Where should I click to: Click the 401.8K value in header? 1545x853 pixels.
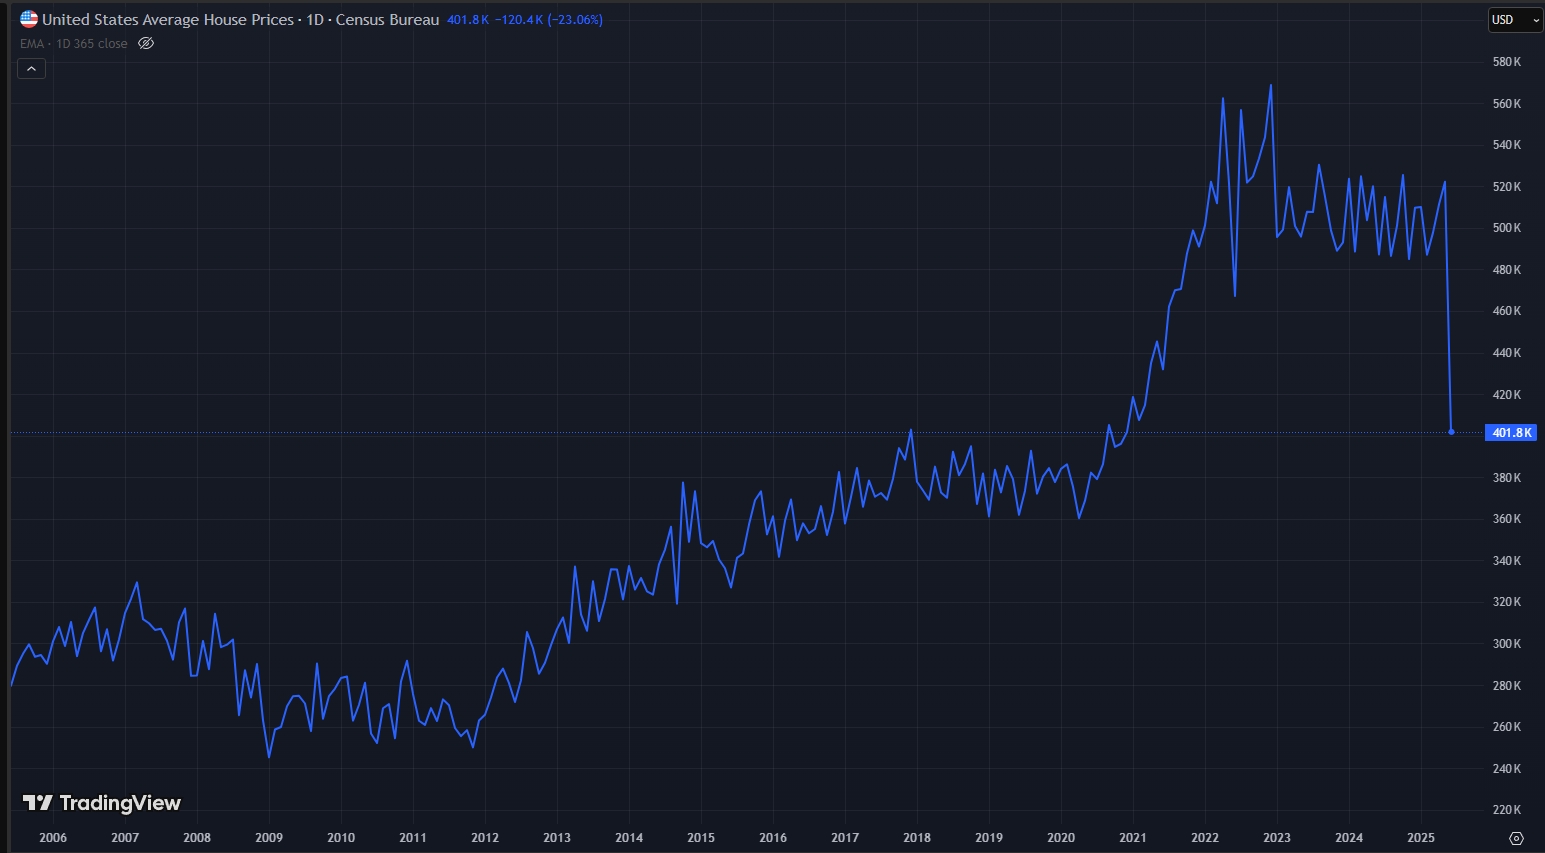pos(467,19)
